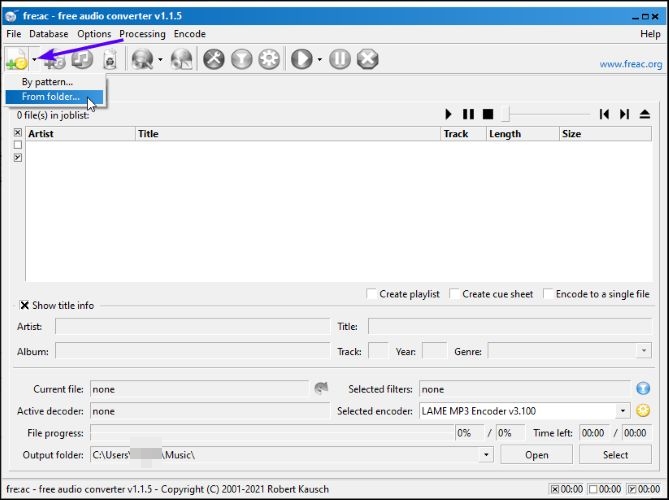Start encoding with the toolbar play icon
The image size is (669, 500).
pos(302,59)
